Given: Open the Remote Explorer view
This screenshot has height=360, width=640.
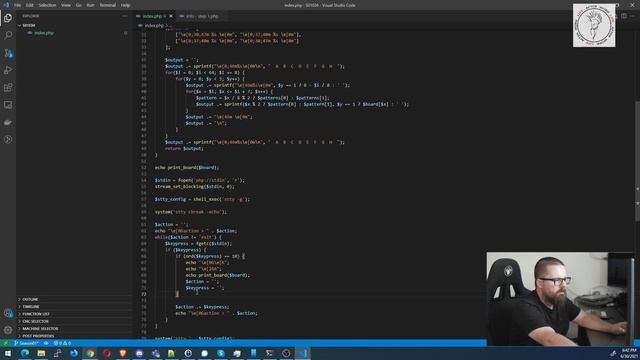Looking at the screenshot, I should pos(8,105).
